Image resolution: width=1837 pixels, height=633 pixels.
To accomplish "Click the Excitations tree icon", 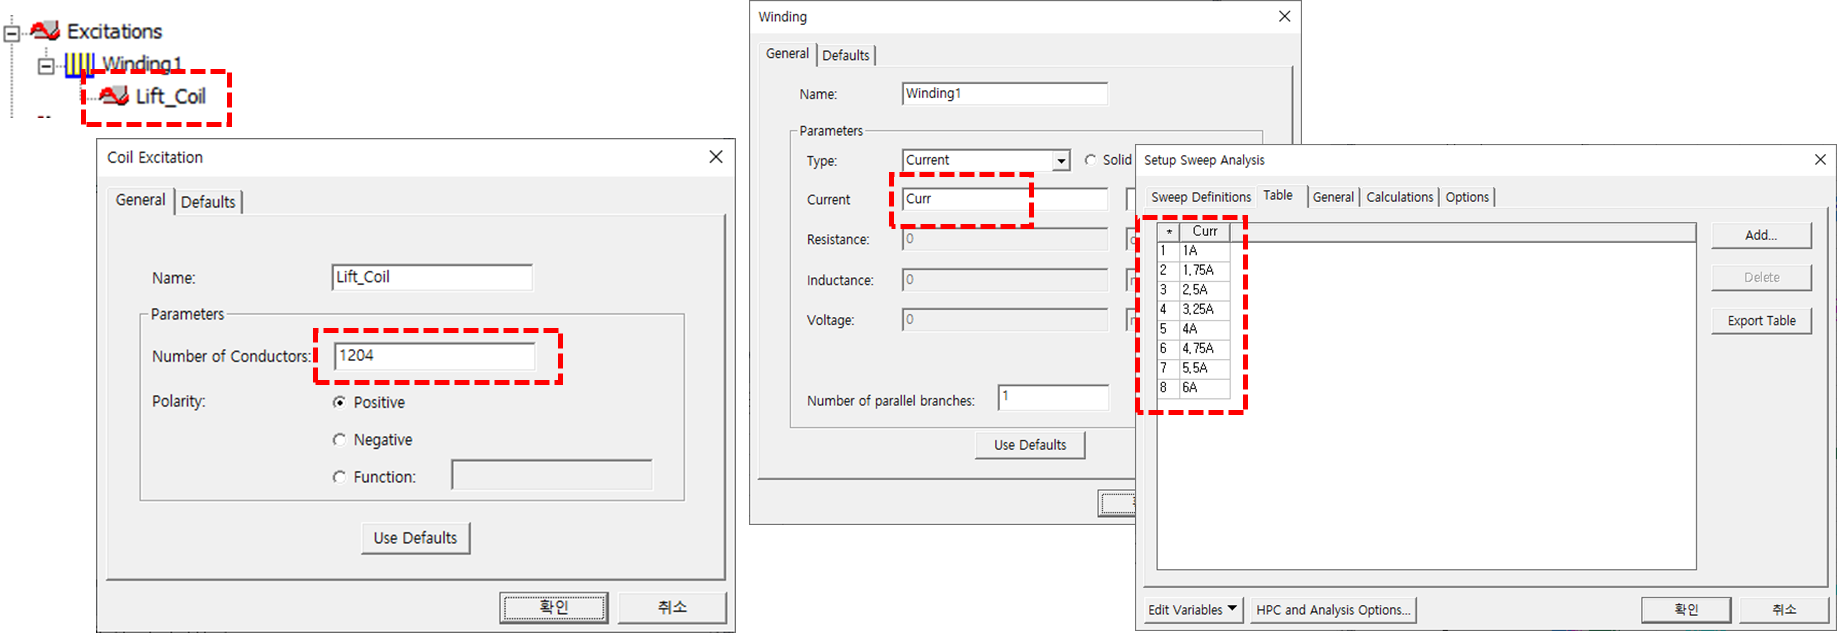I will 45,31.
